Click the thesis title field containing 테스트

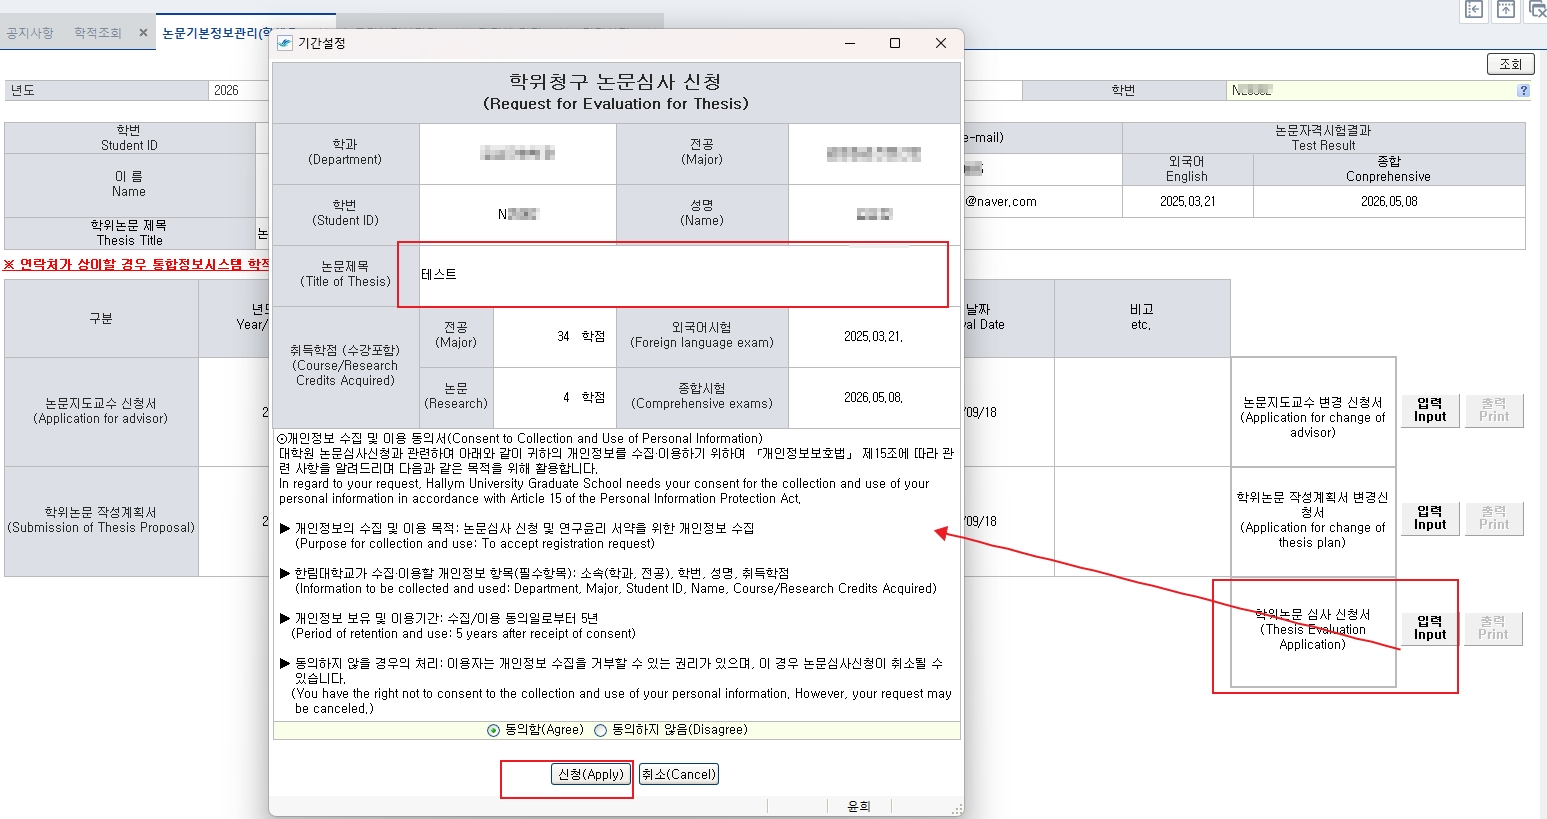(x=689, y=275)
